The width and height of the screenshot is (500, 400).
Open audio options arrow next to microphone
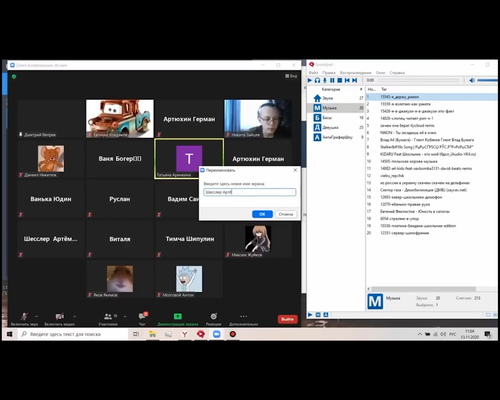click(36, 316)
